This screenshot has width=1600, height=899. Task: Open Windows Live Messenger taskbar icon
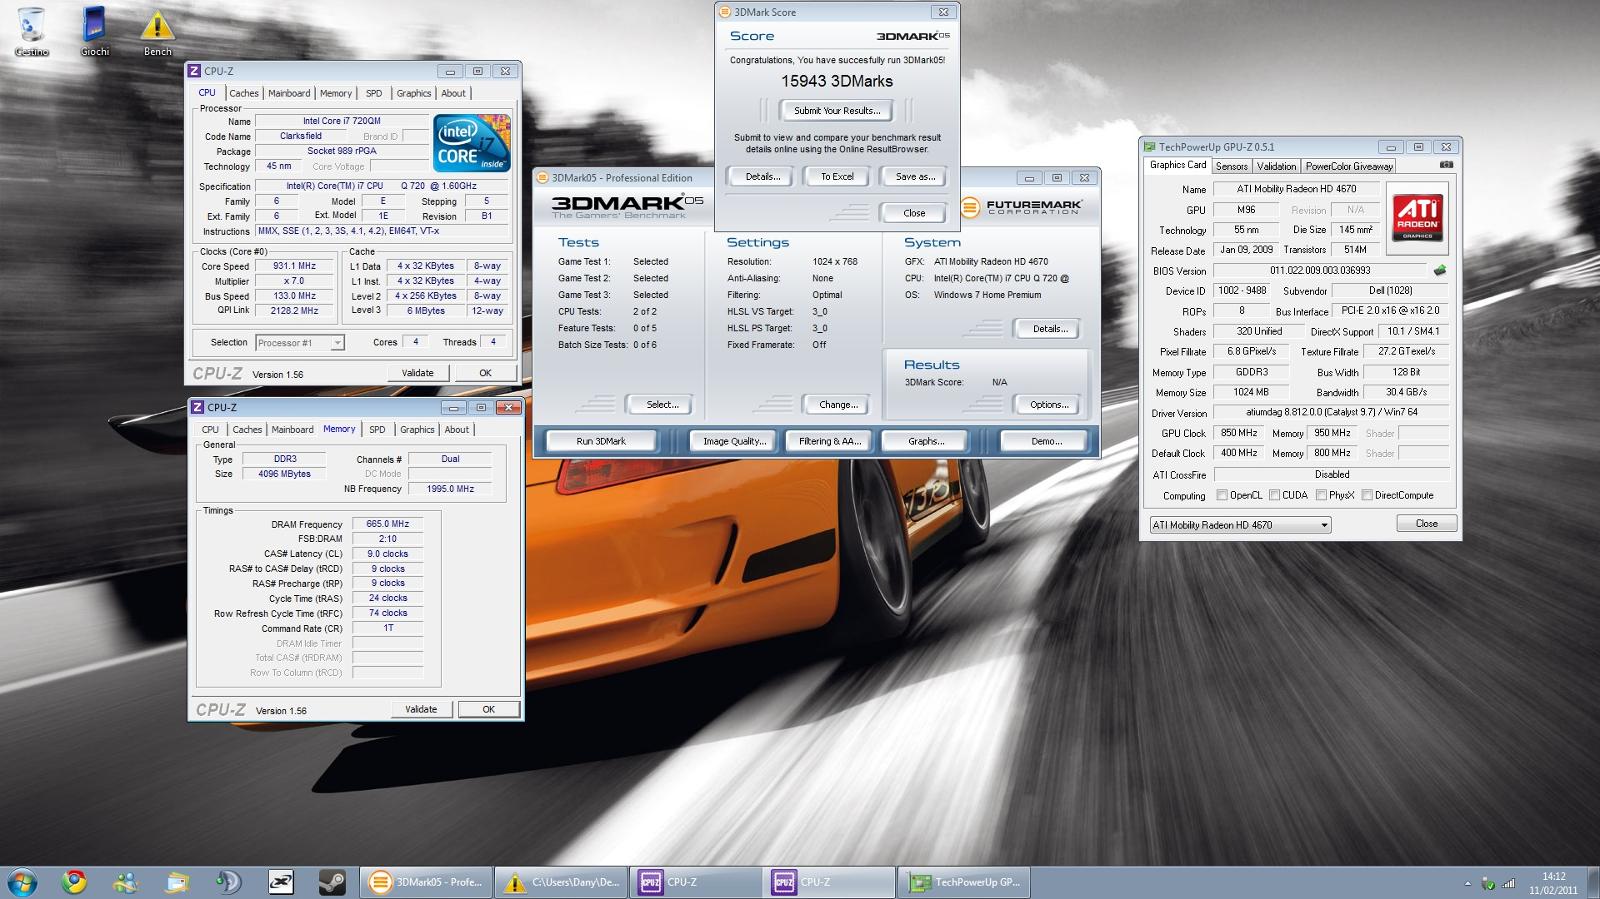pyautogui.click(x=125, y=882)
